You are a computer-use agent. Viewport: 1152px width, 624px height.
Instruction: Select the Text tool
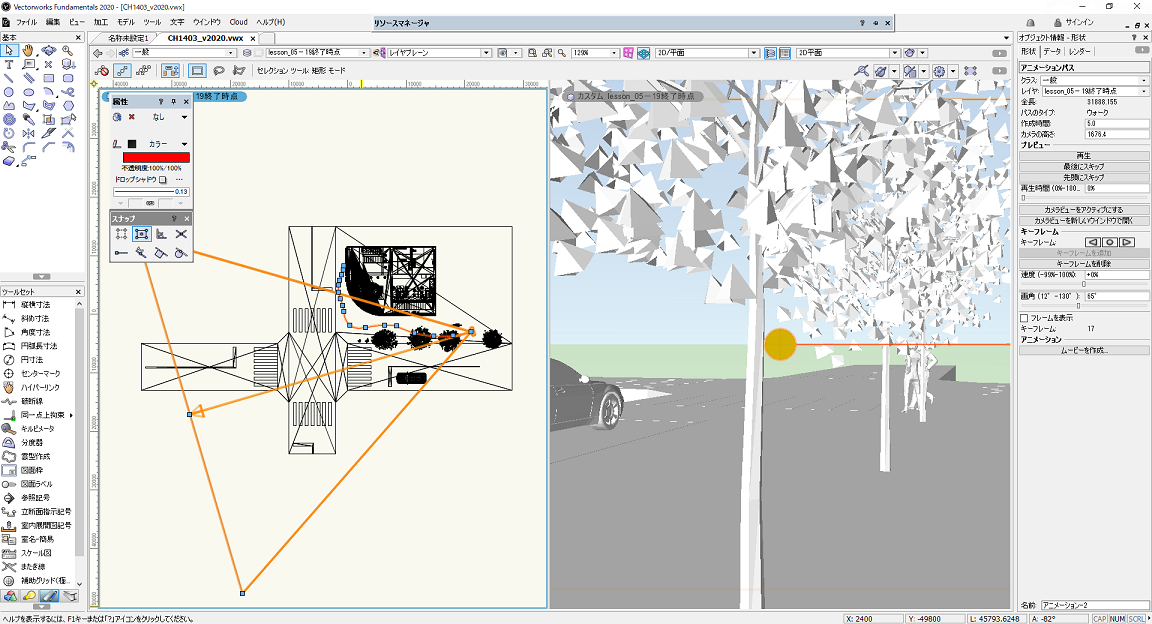pos(9,65)
